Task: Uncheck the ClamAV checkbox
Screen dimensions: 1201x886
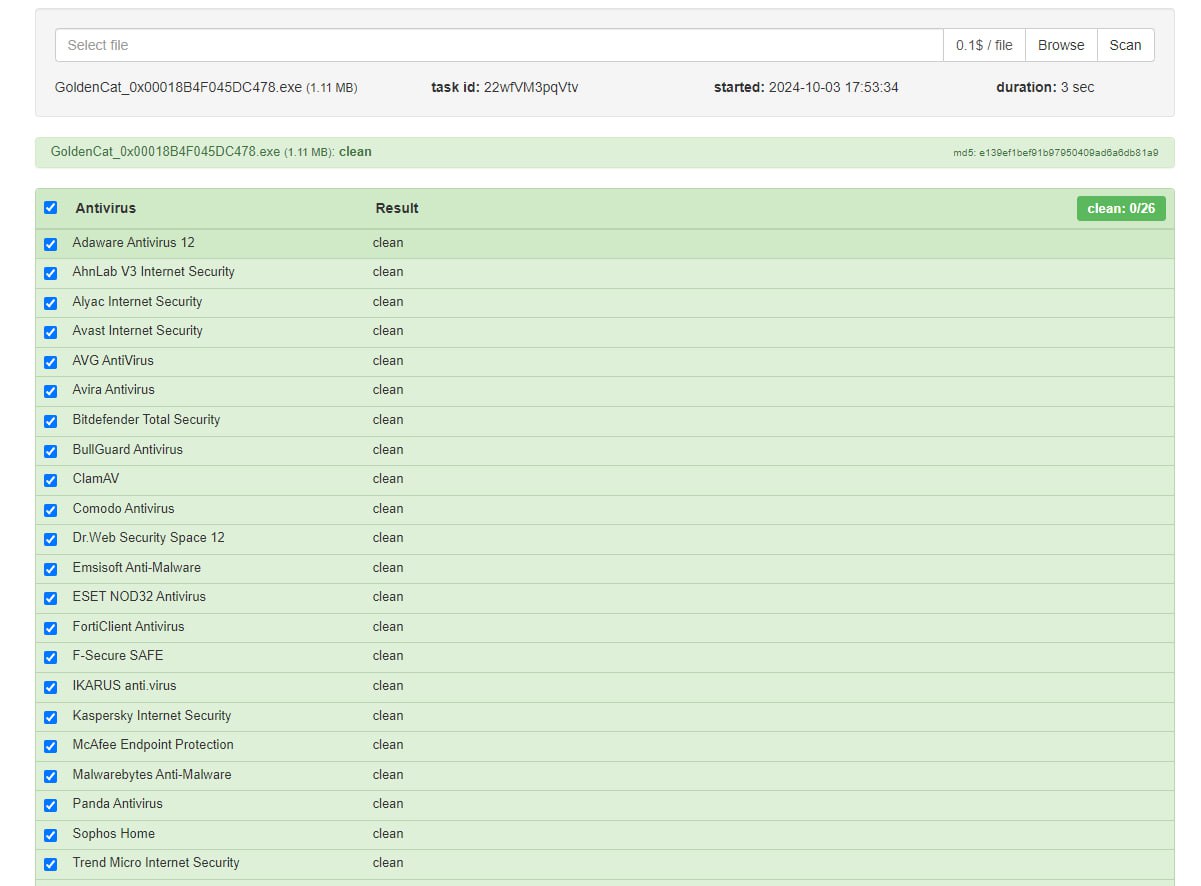Action: pos(51,480)
